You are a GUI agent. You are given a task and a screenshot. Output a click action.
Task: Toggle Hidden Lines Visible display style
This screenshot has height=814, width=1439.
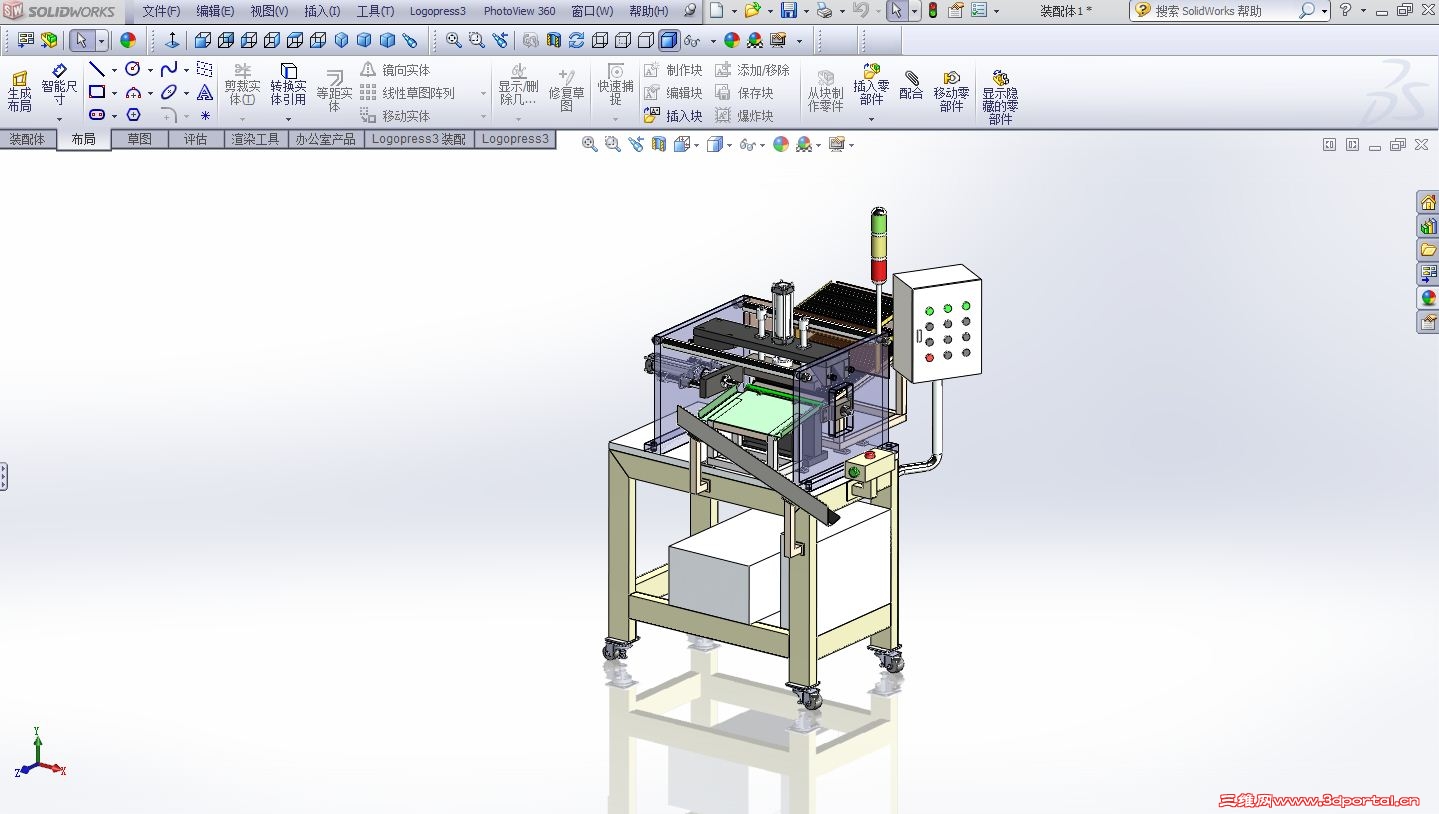click(622, 40)
